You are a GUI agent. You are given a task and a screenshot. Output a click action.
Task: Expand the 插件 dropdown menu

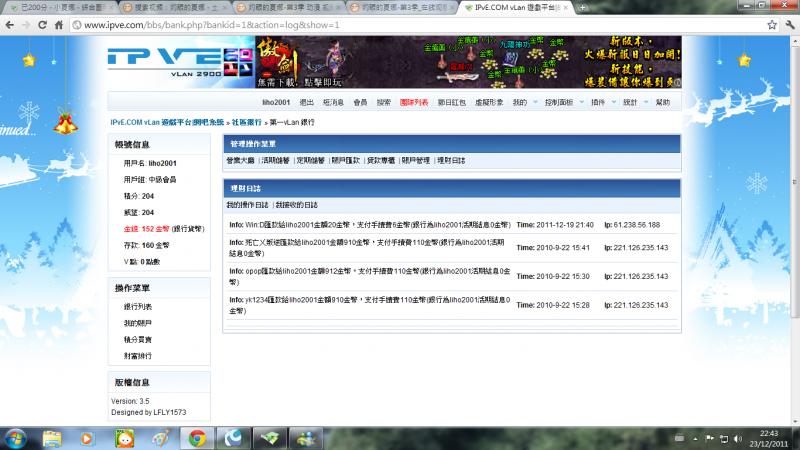pos(601,102)
